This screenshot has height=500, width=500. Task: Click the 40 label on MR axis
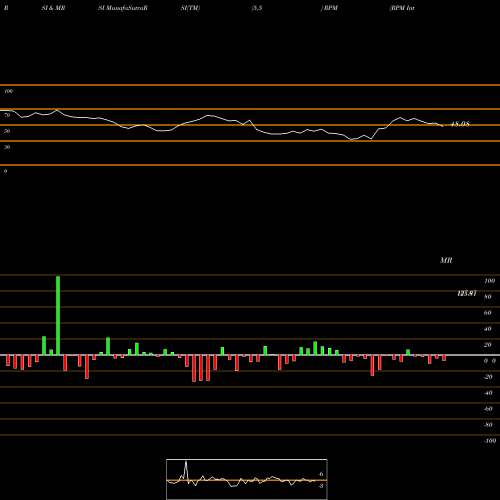488,329
